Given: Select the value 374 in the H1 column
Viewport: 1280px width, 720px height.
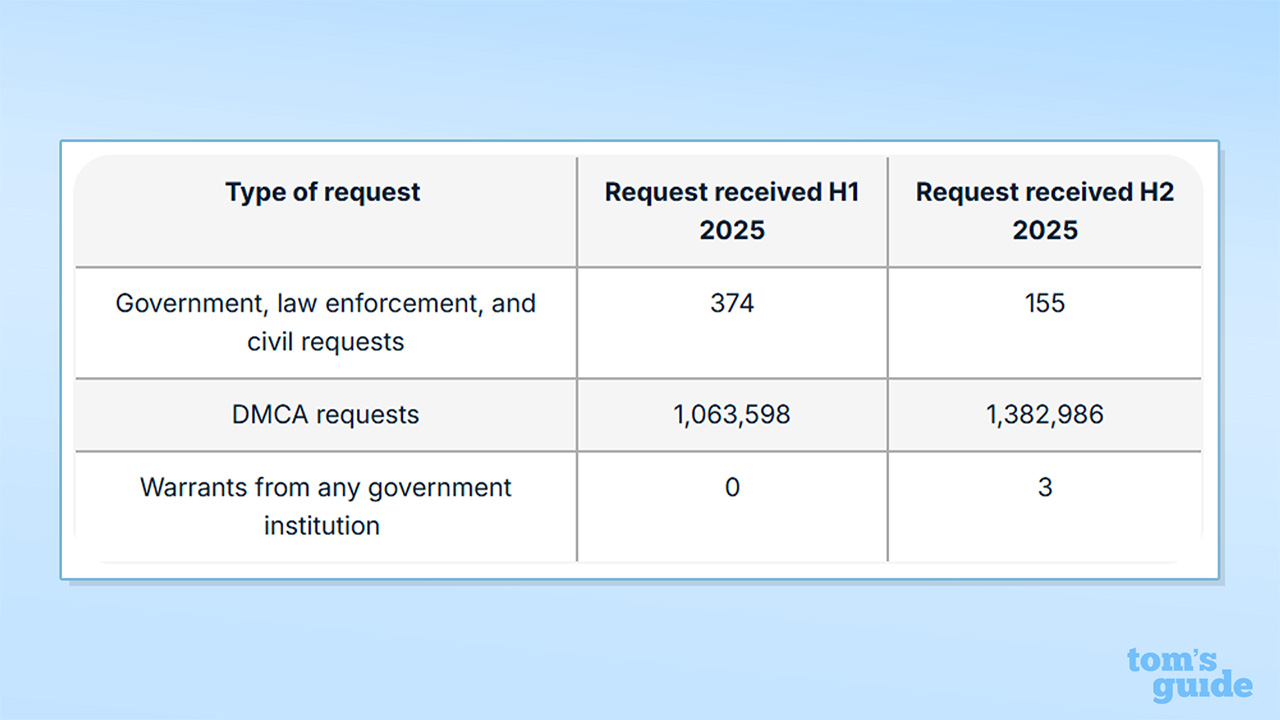Looking at the screenshot, I should point(732,303).
